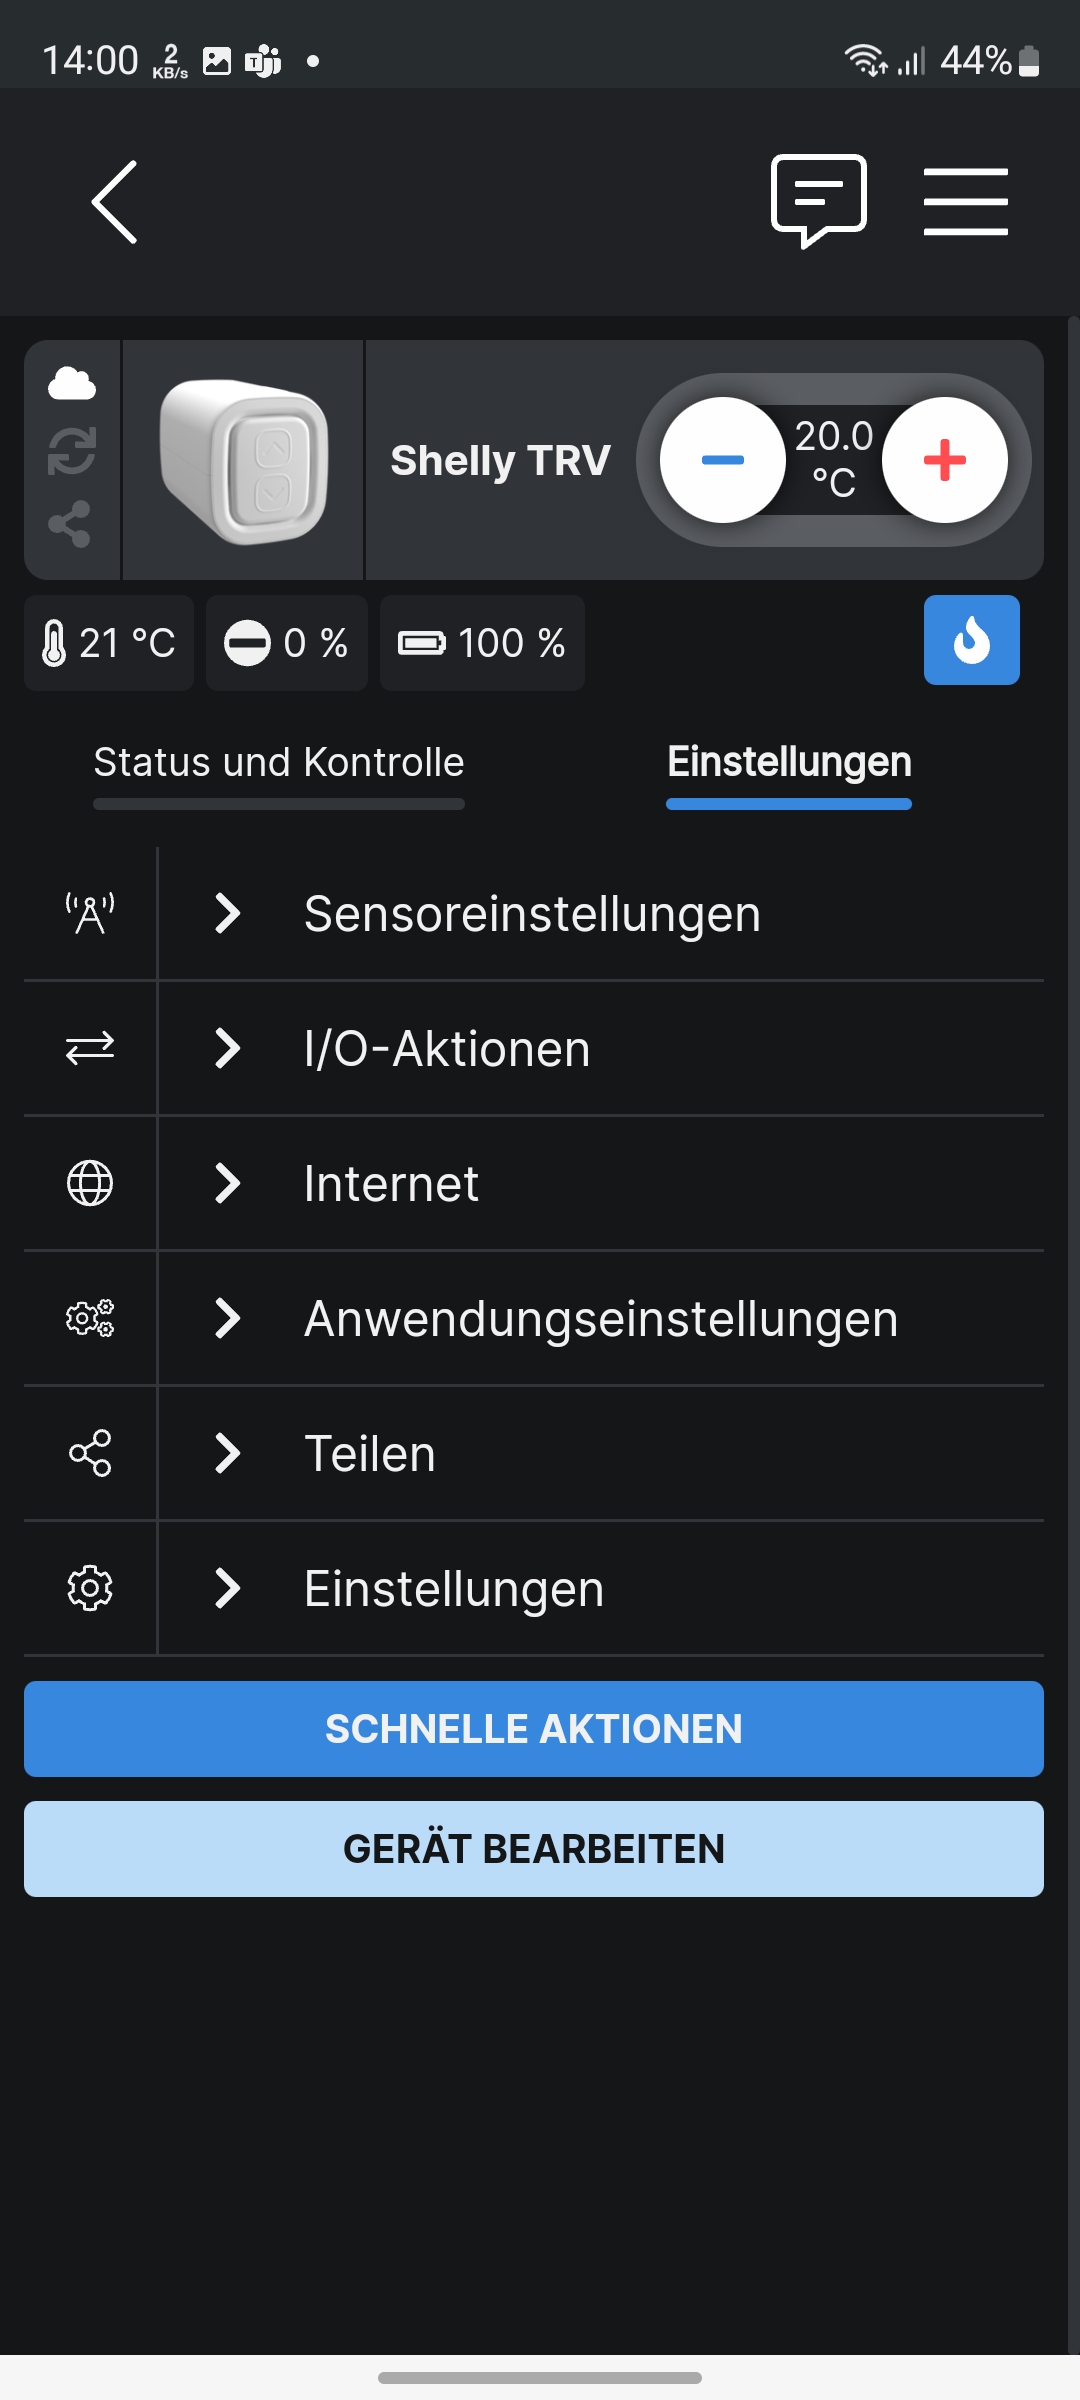
Task: Toggle the blue flame heating button
Action: [971, 640]
